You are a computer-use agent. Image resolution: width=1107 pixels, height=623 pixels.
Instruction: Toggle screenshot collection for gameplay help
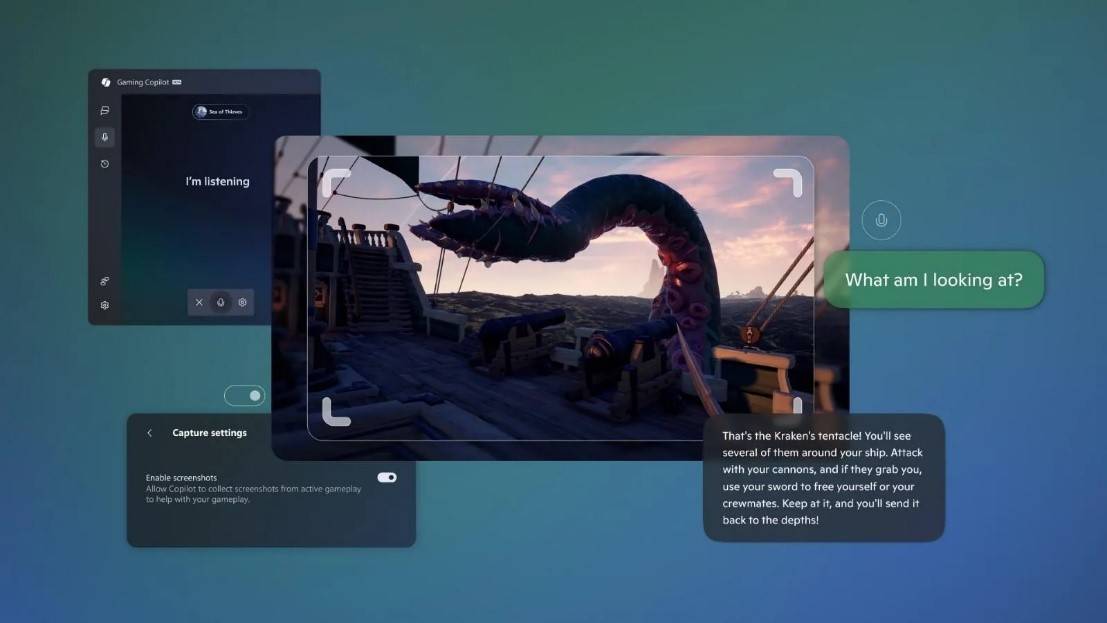click(x=388, y=477)
